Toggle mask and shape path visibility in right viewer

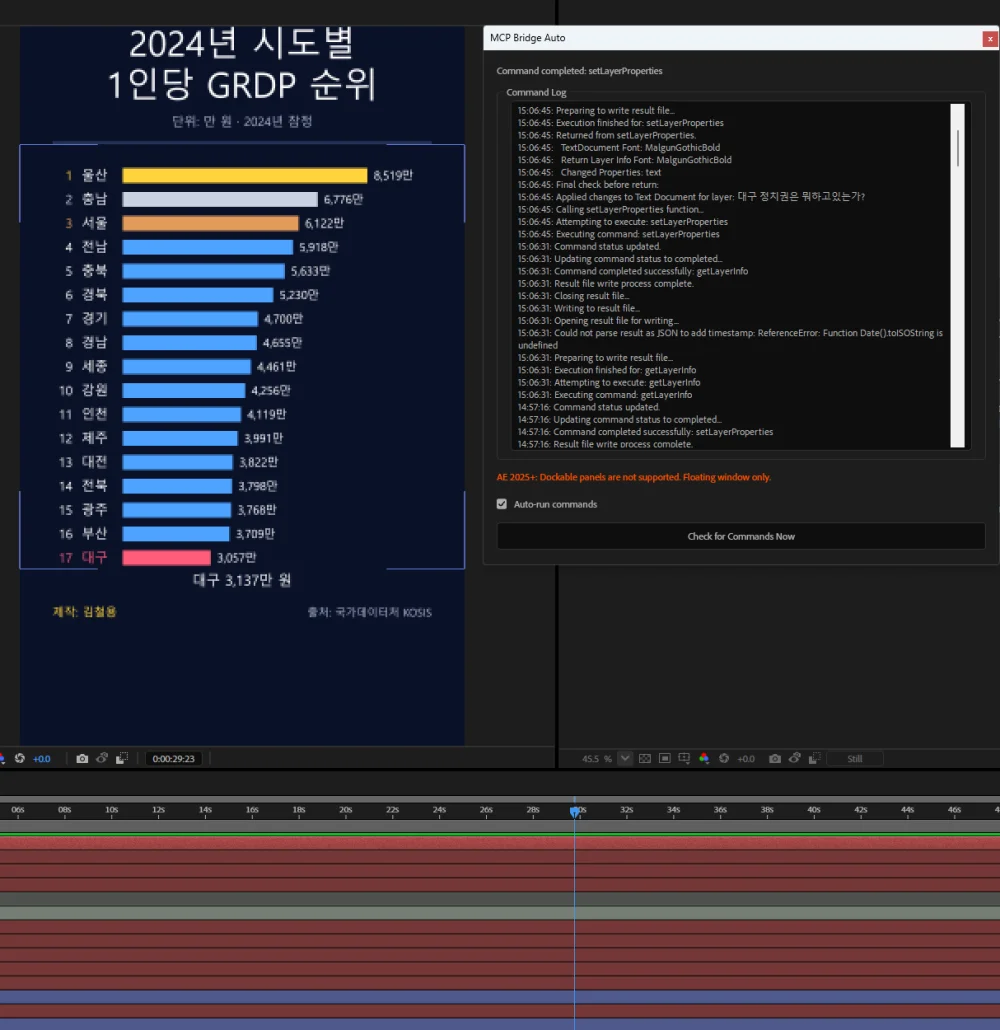665,759
